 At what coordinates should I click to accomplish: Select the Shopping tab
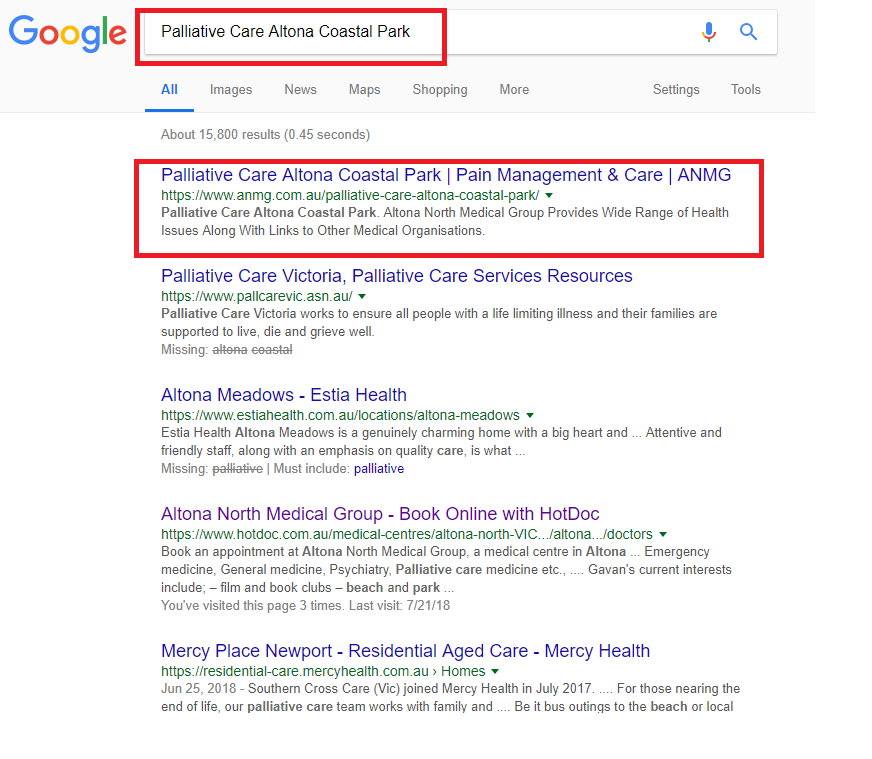(440, 90)
